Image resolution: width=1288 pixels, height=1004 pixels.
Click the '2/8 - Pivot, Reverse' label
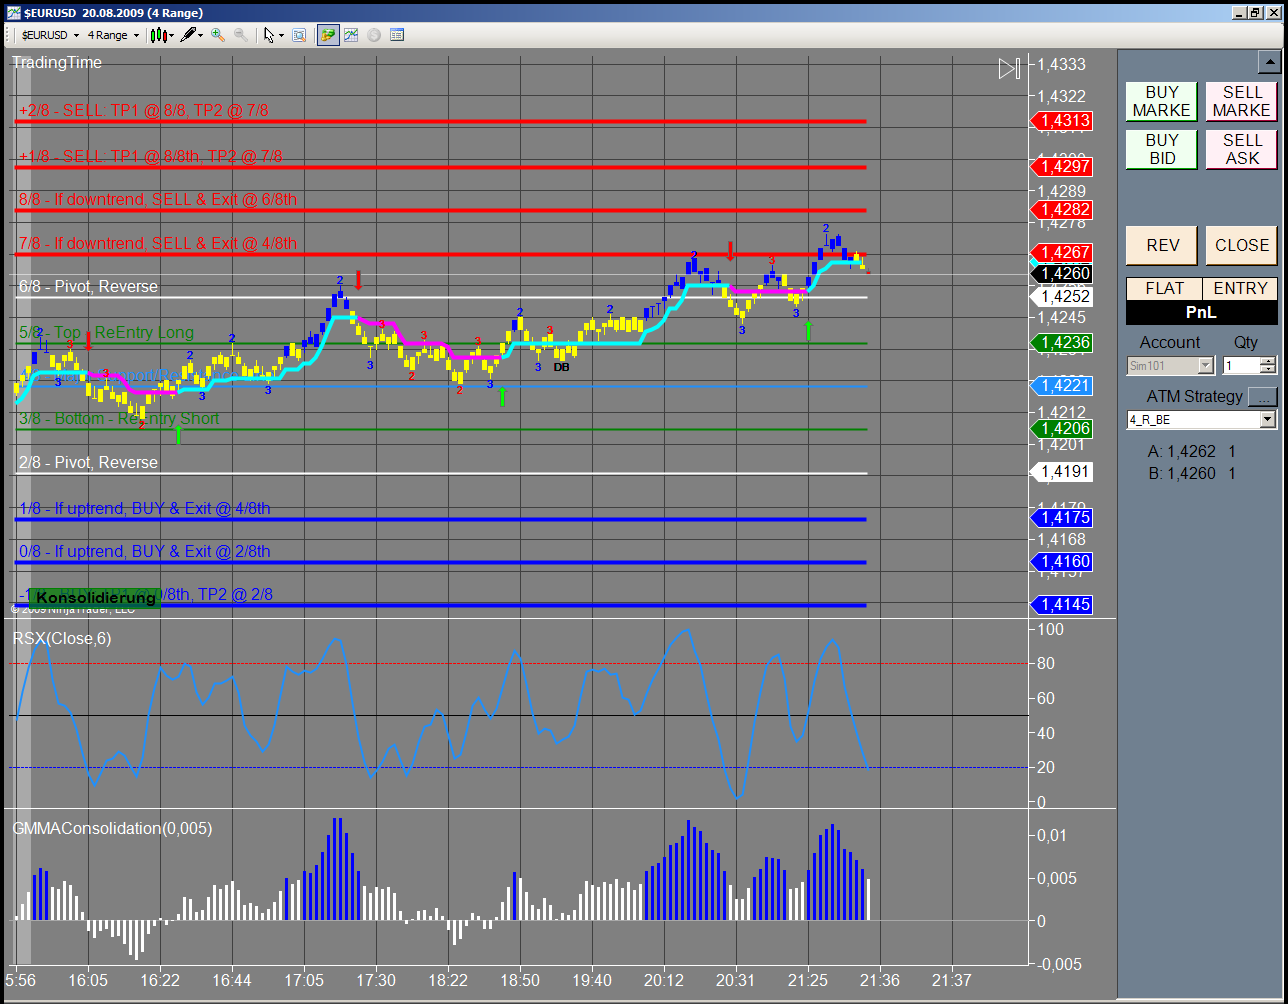point(88,462)
